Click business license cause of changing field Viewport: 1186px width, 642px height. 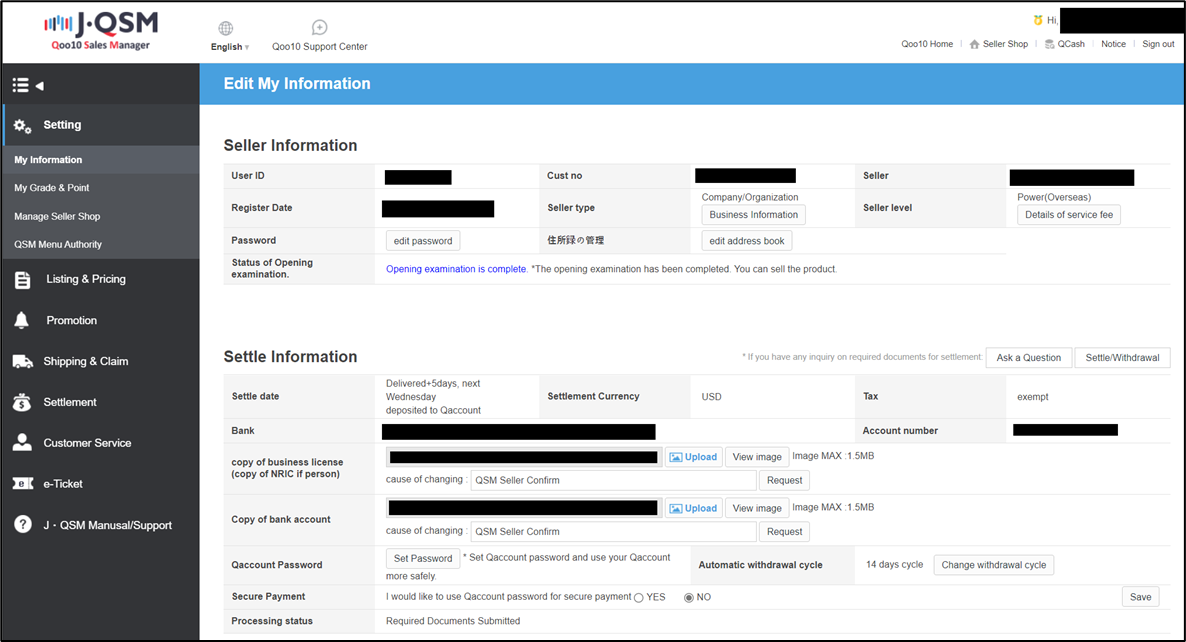tap(613, 480)
